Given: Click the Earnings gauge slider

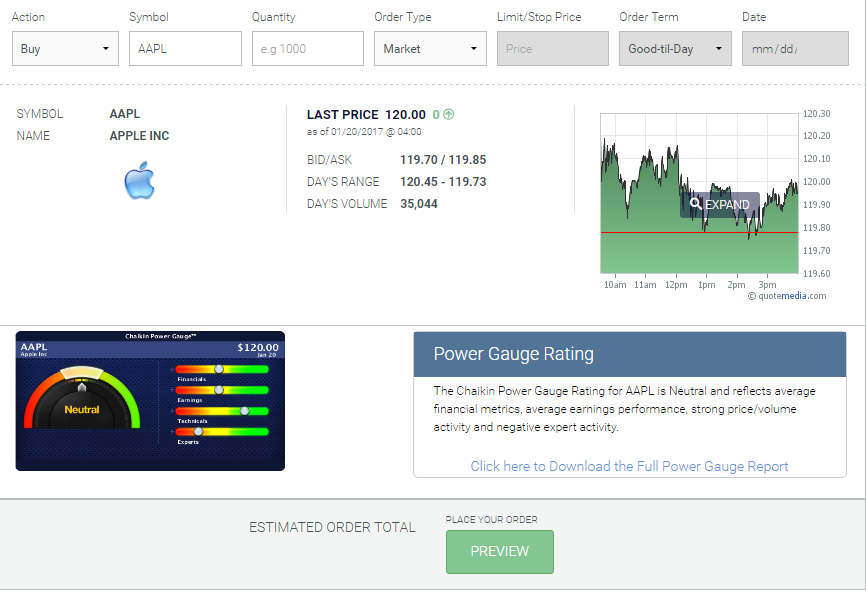Looking at the screenshot, I should click(222, 390).
